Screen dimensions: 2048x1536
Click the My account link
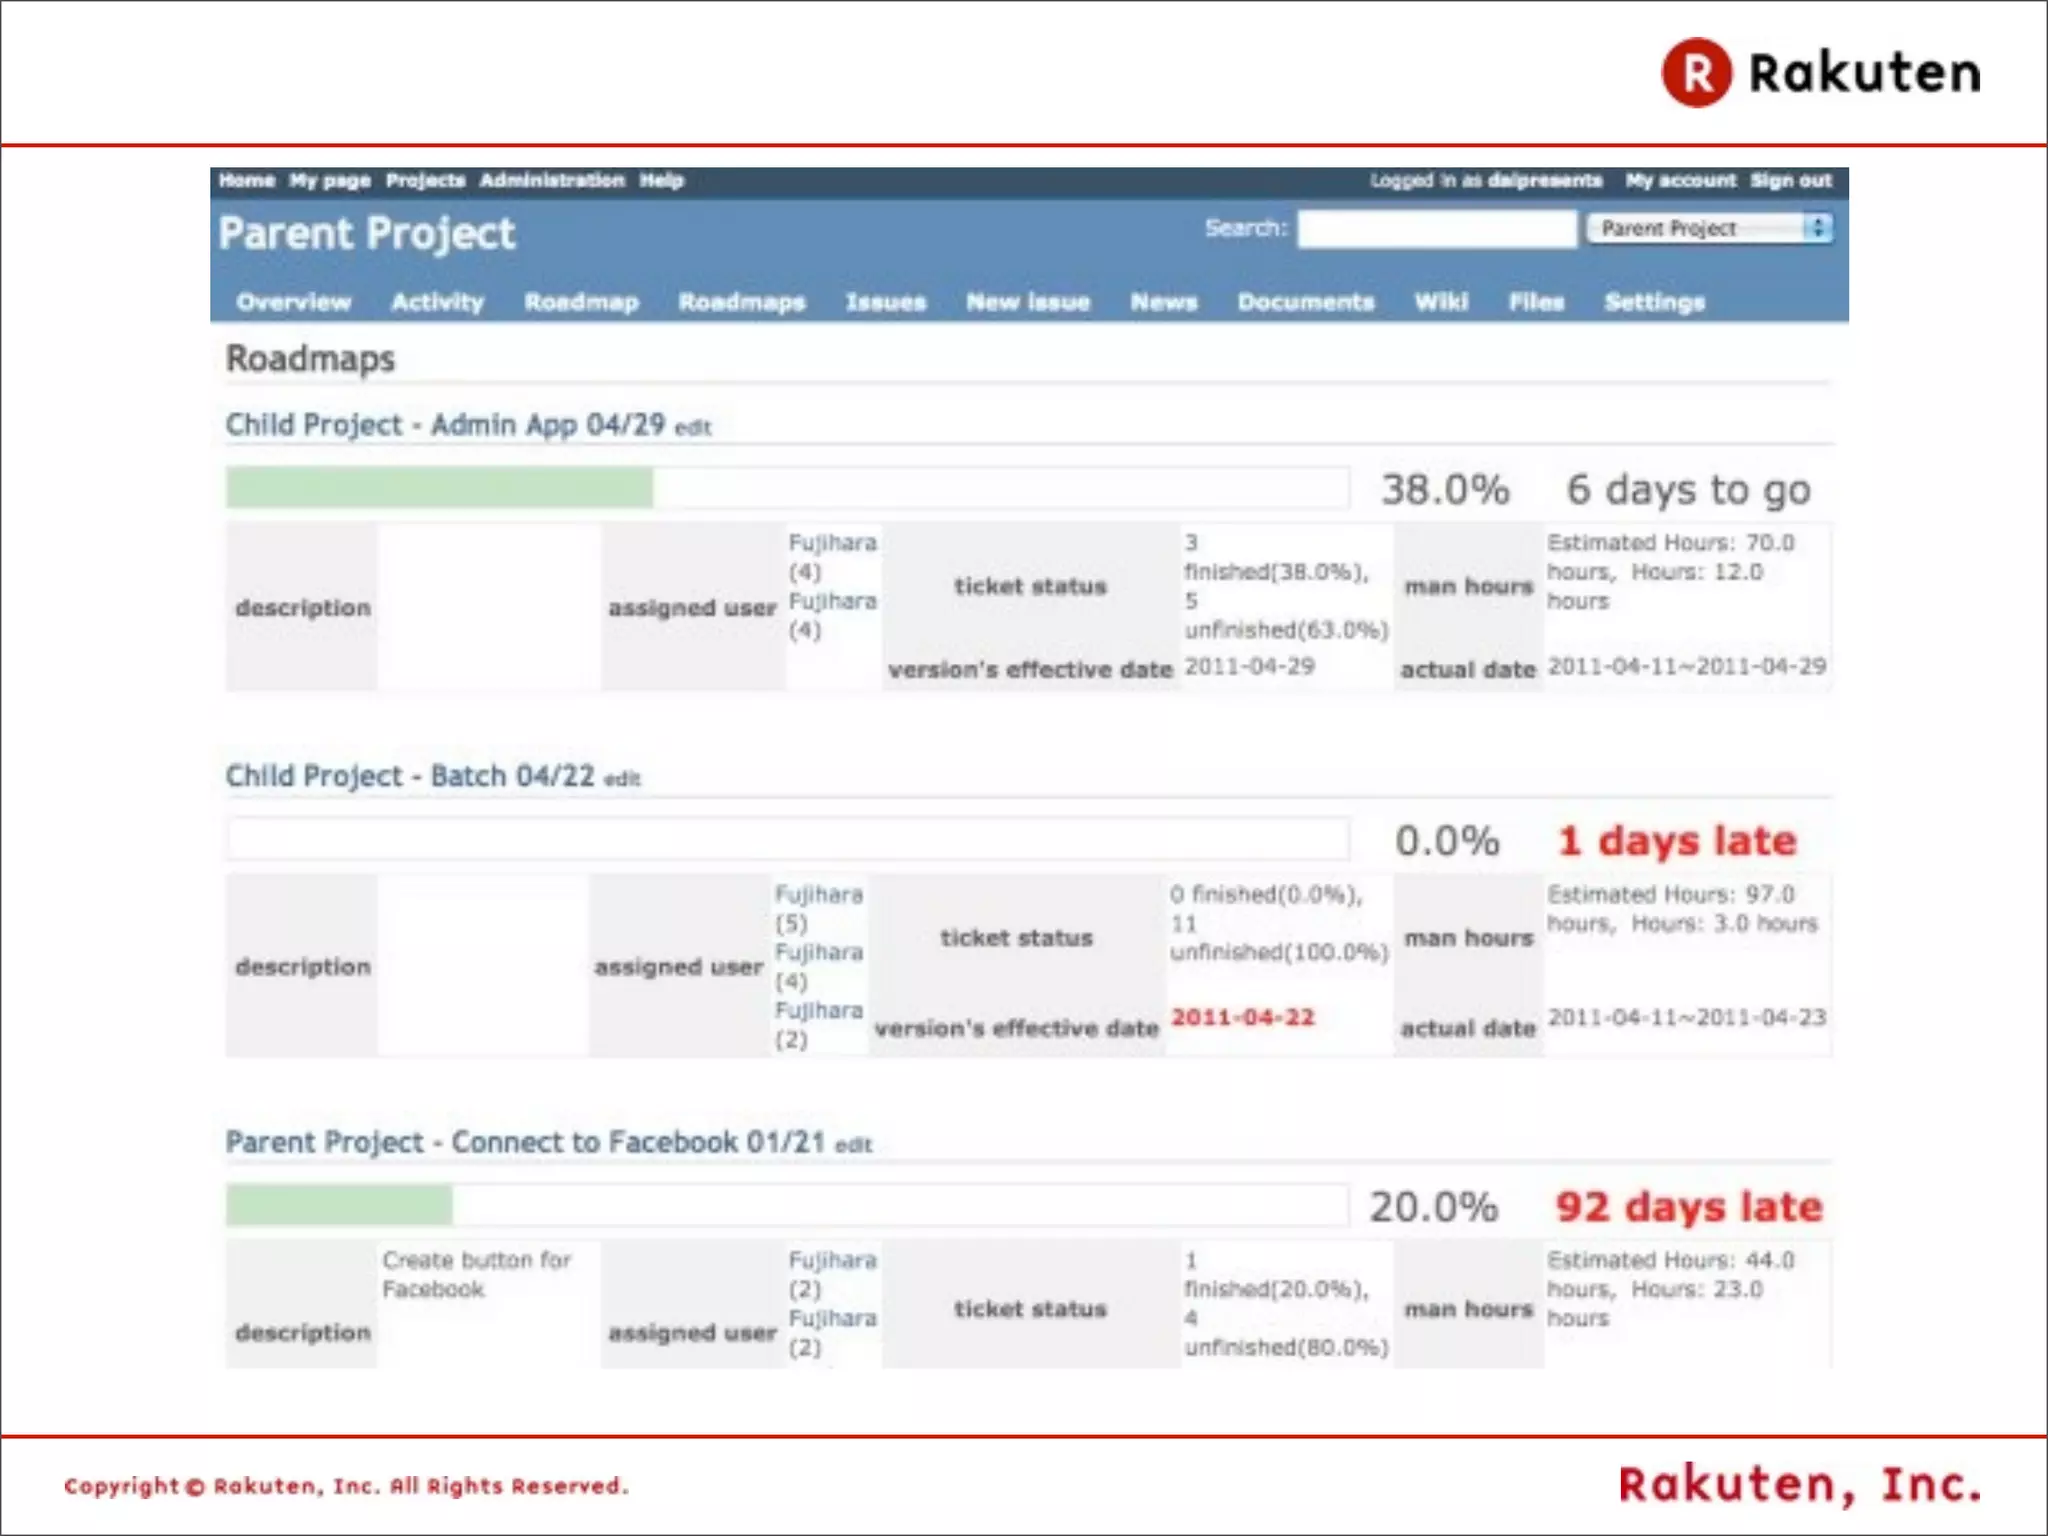click(x=1680, y=181)
